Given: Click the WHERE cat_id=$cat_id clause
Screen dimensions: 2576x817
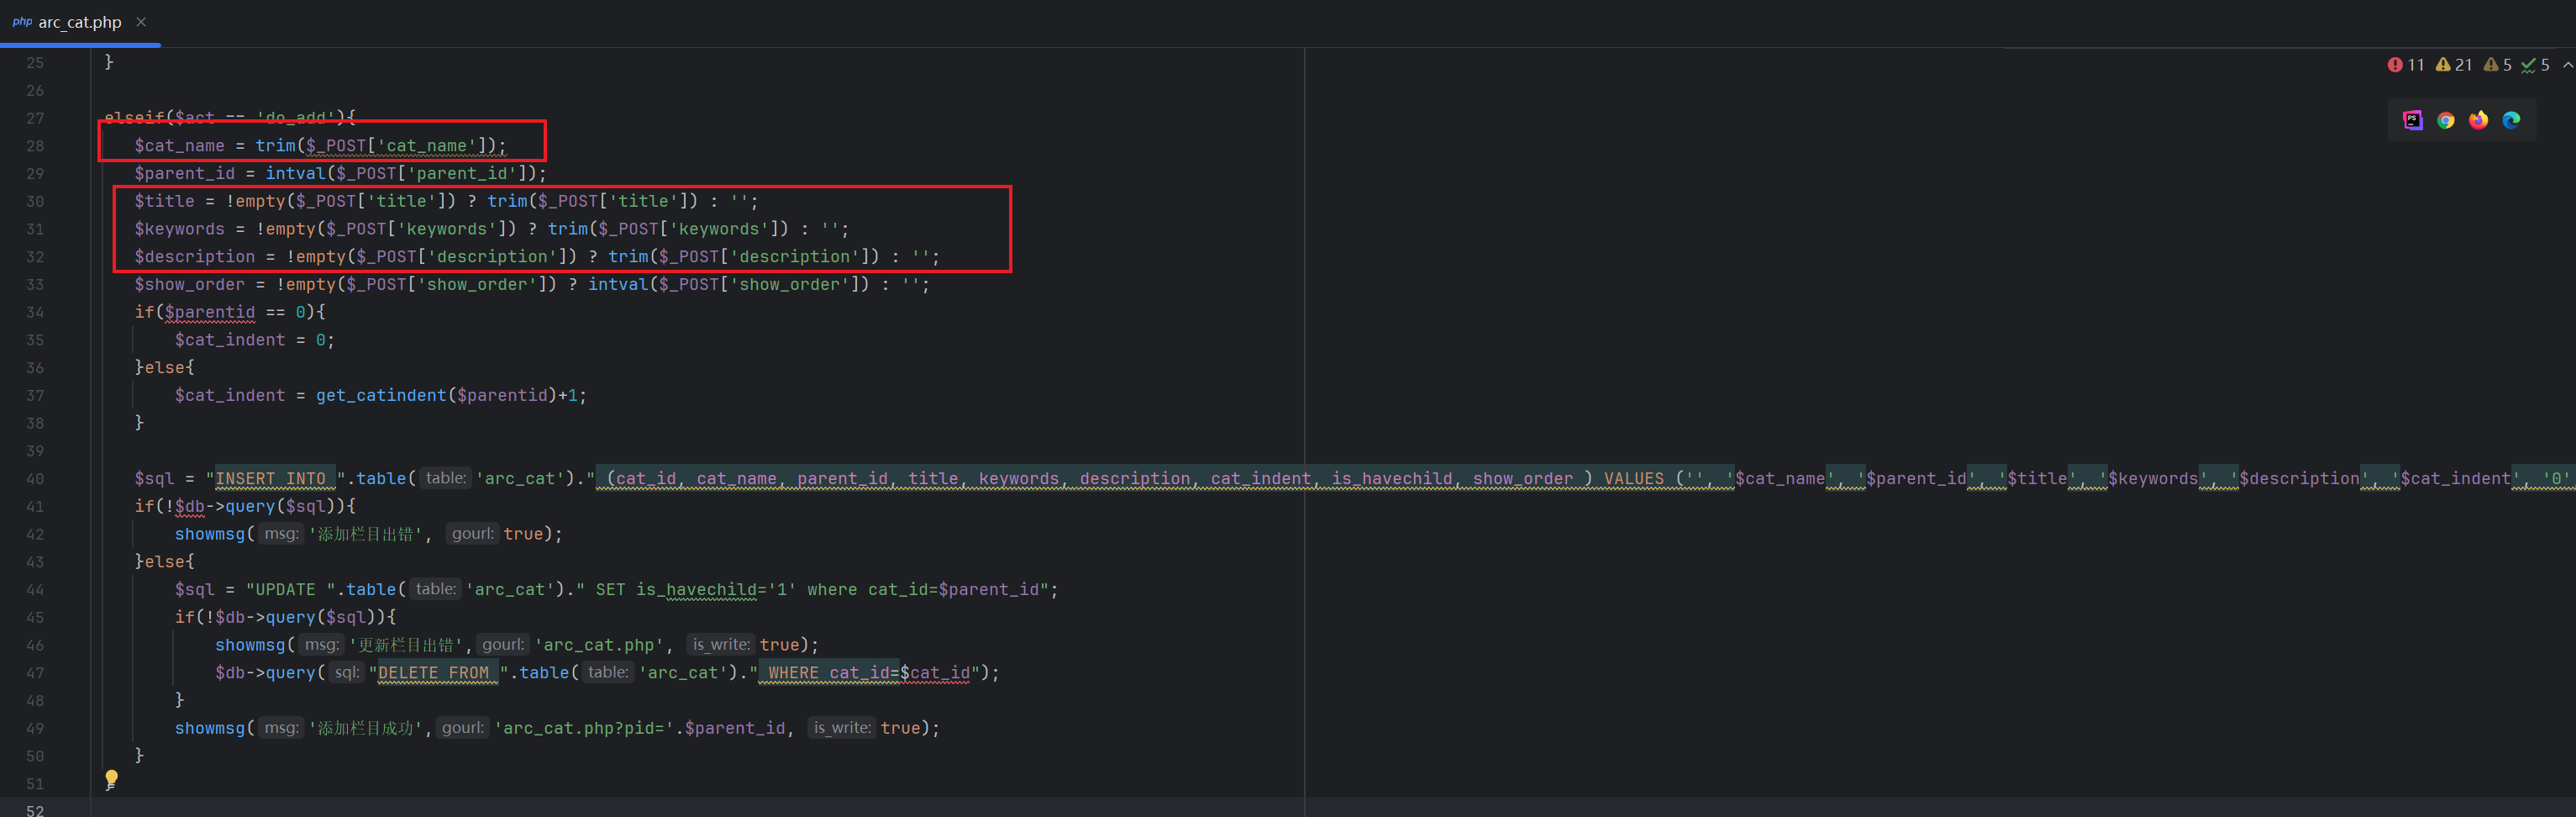Looking at the screenshot, I should pyautogui.click(x=869, y=673).
